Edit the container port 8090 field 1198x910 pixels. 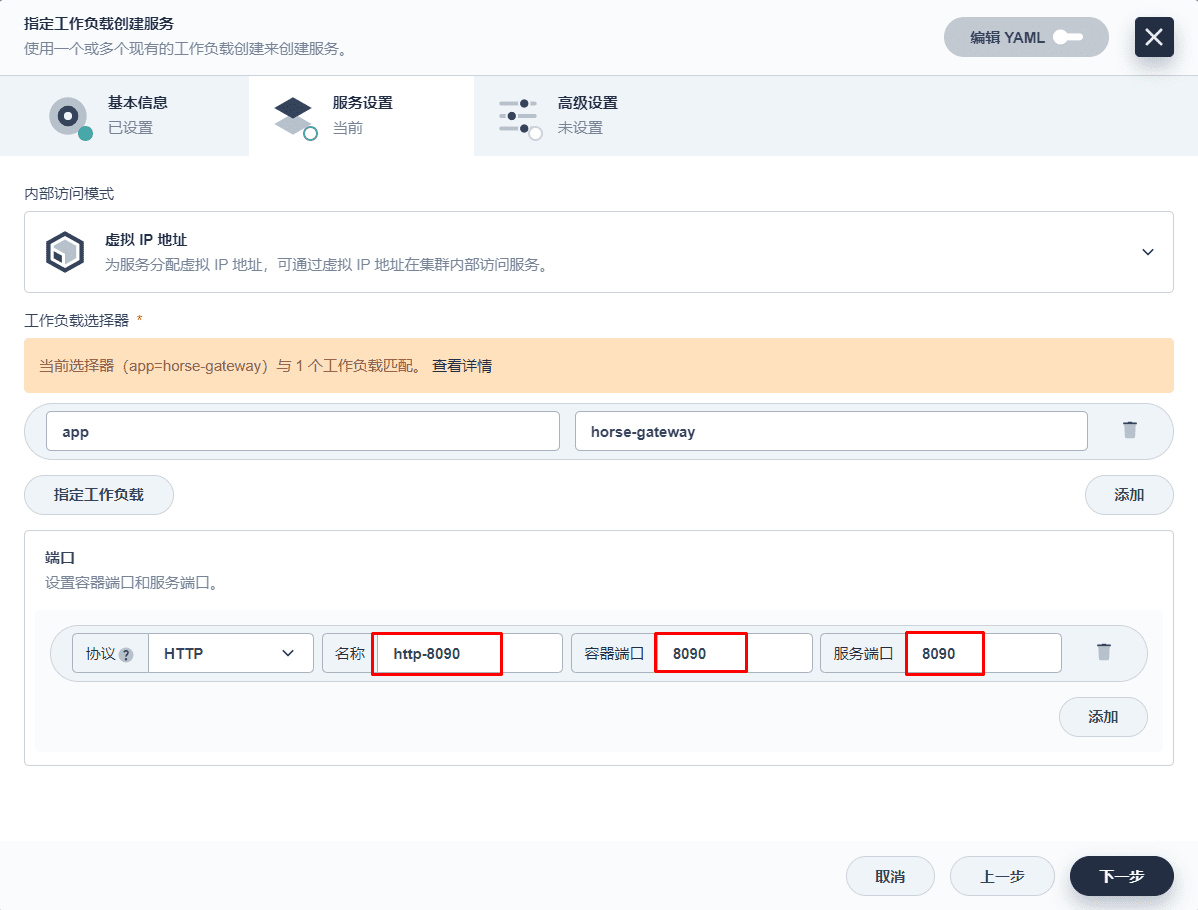(x=733, y=653)
